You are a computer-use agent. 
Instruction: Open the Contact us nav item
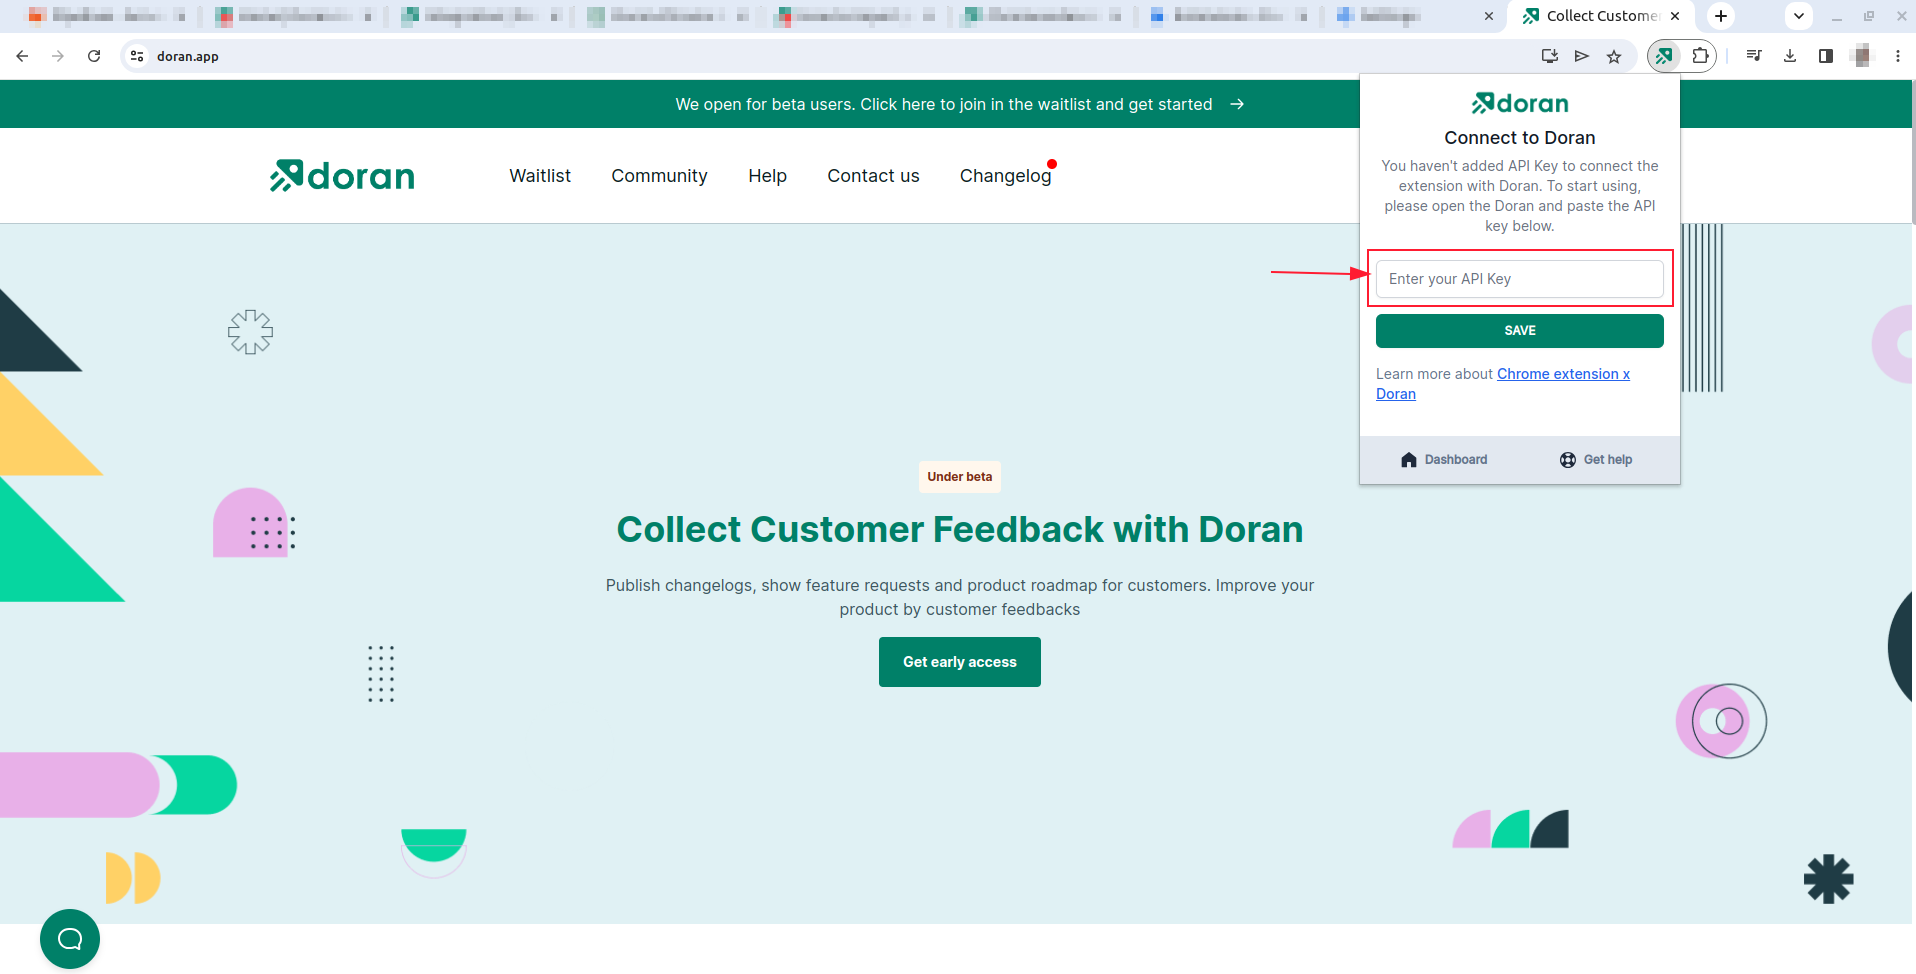point(873,176)
